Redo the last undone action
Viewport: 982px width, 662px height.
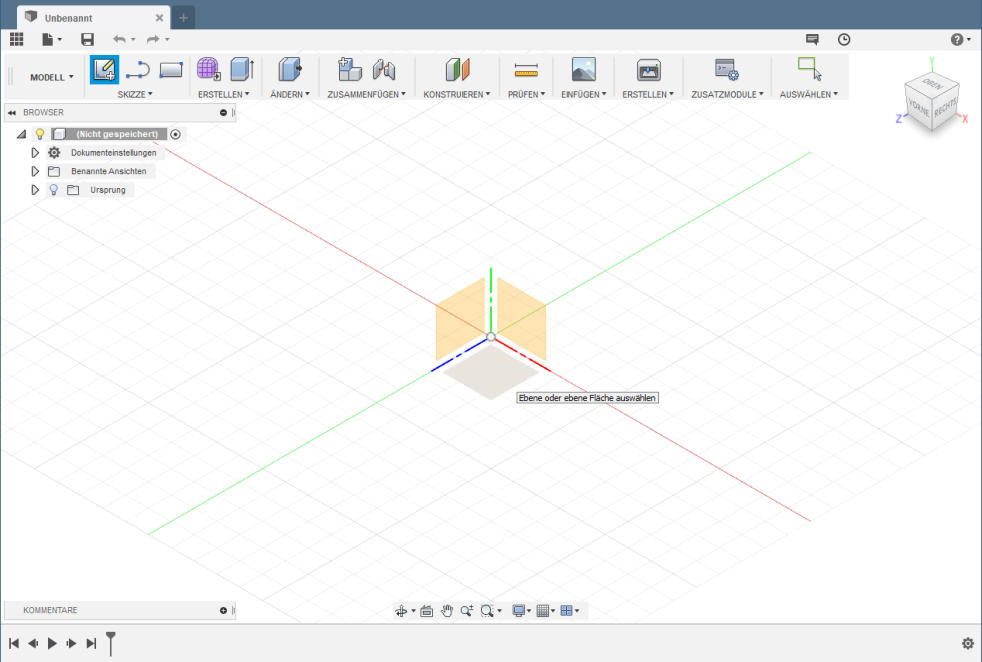tap(153, 39)
